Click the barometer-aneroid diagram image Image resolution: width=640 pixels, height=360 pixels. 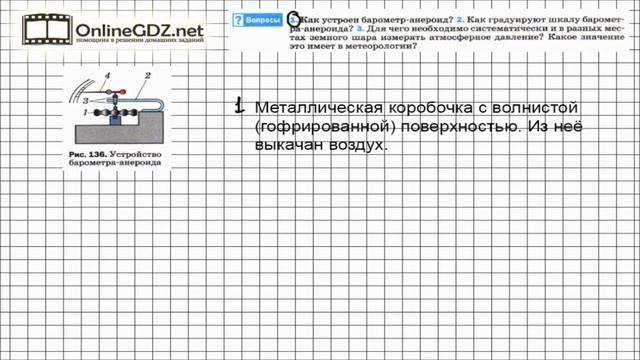click(x=116, y=108)
